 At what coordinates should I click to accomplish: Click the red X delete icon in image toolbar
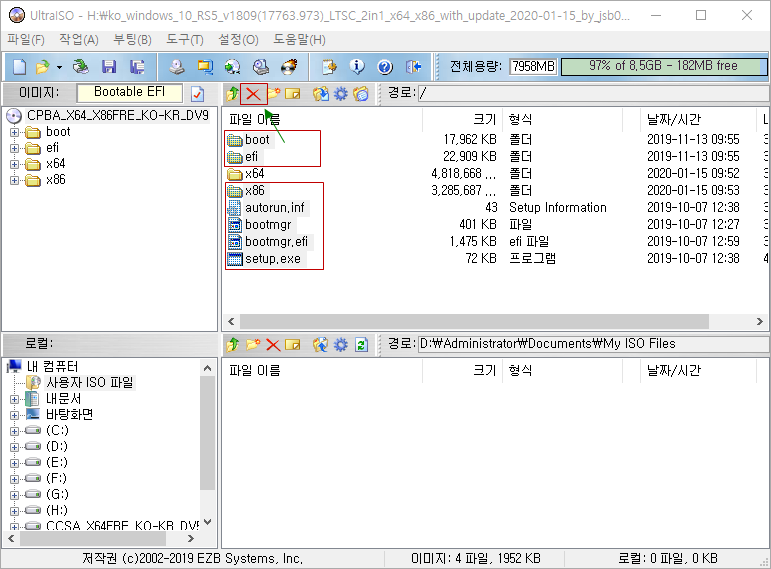coord(253,93)
